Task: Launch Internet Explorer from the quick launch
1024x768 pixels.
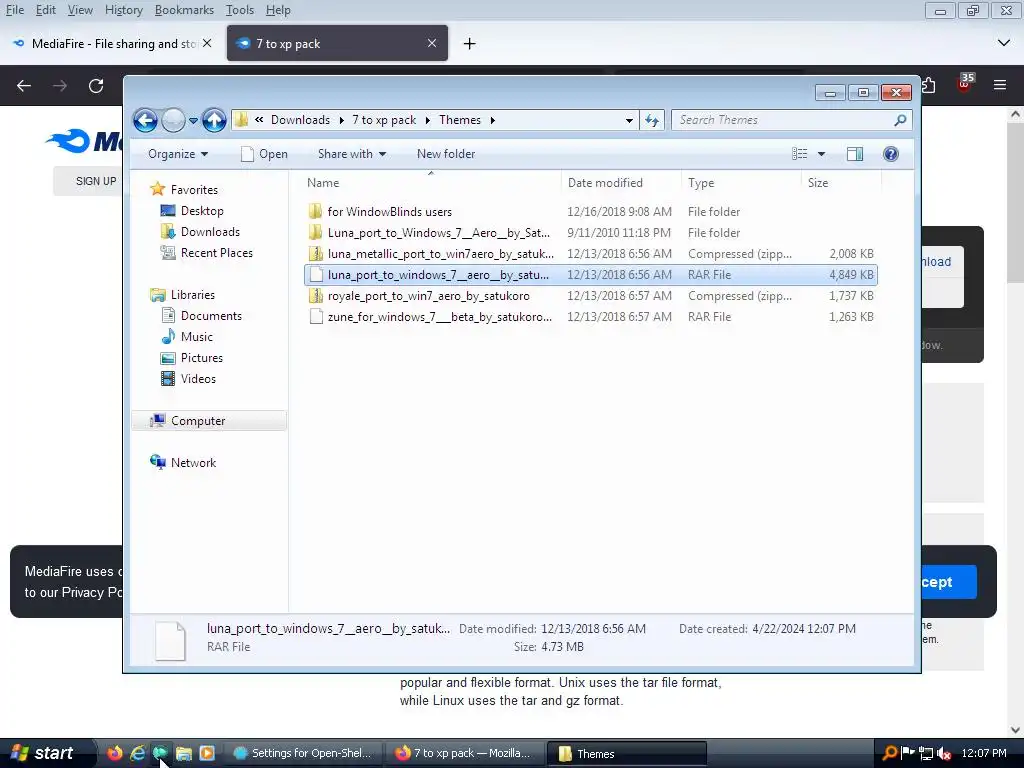Action: (138, 753)
